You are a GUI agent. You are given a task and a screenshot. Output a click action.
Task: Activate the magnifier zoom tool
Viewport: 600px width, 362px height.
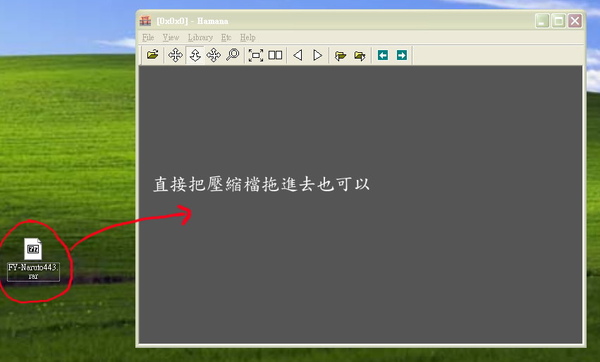point(233,55)
